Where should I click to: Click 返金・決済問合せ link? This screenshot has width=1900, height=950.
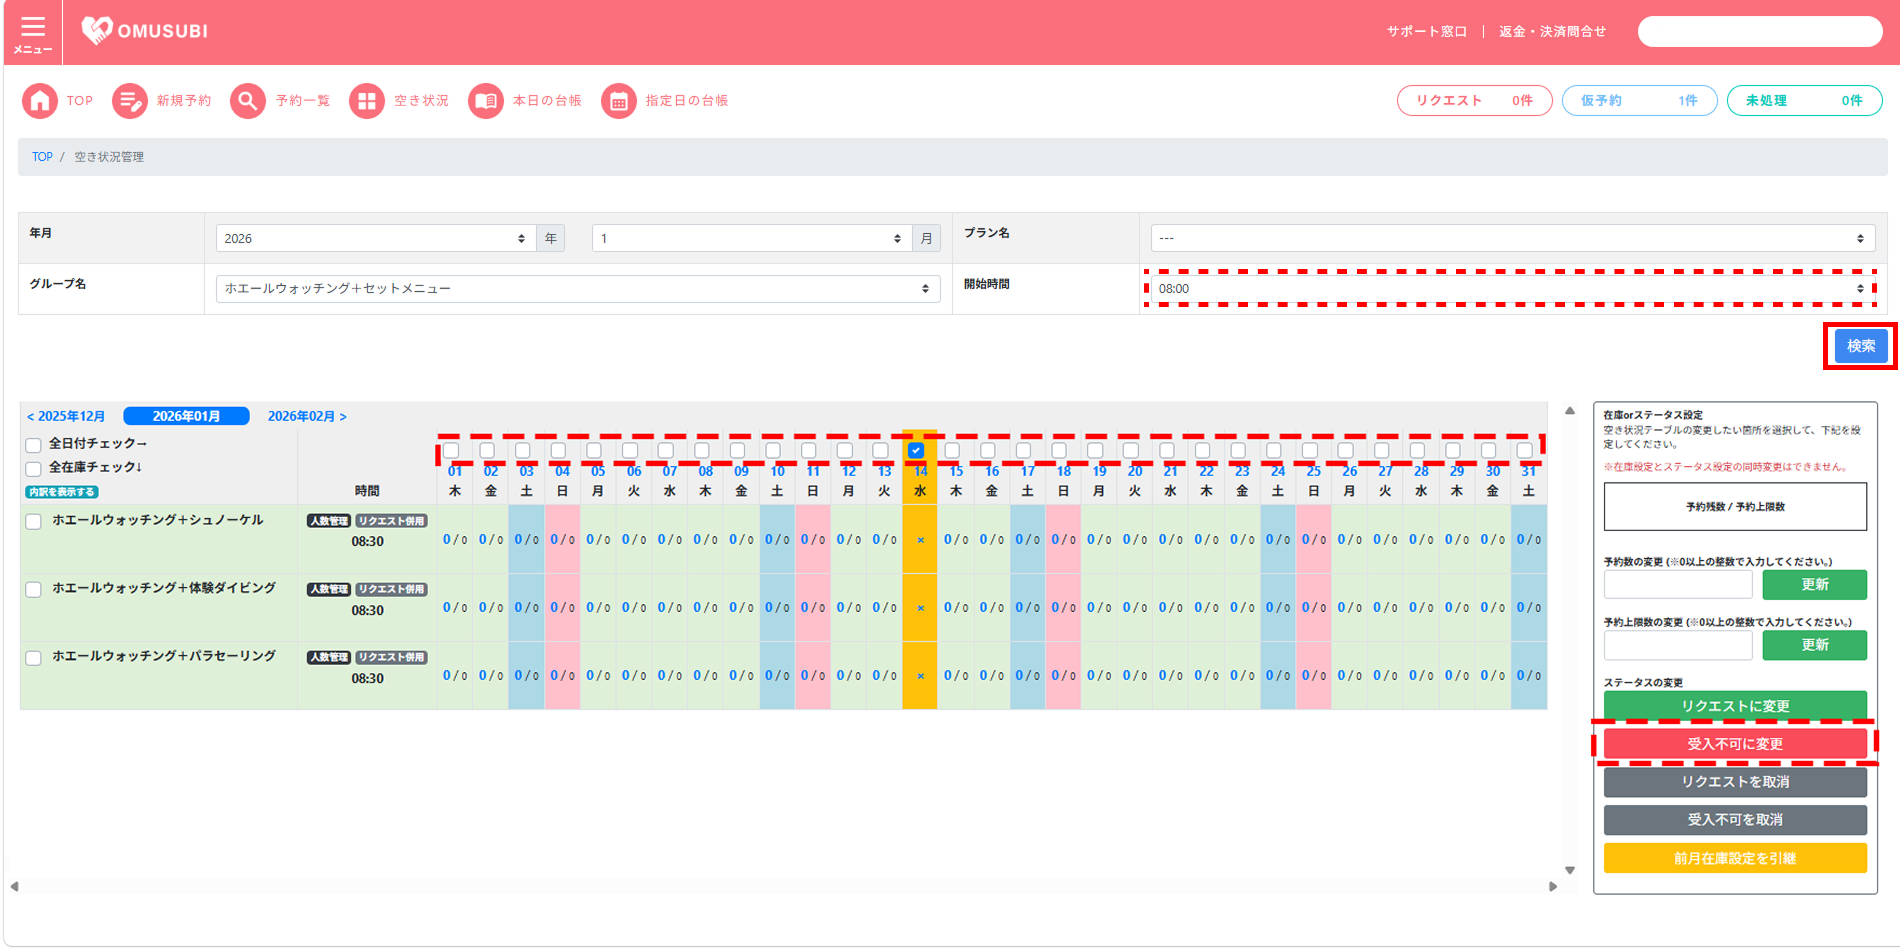click(x=1552, y=32)
